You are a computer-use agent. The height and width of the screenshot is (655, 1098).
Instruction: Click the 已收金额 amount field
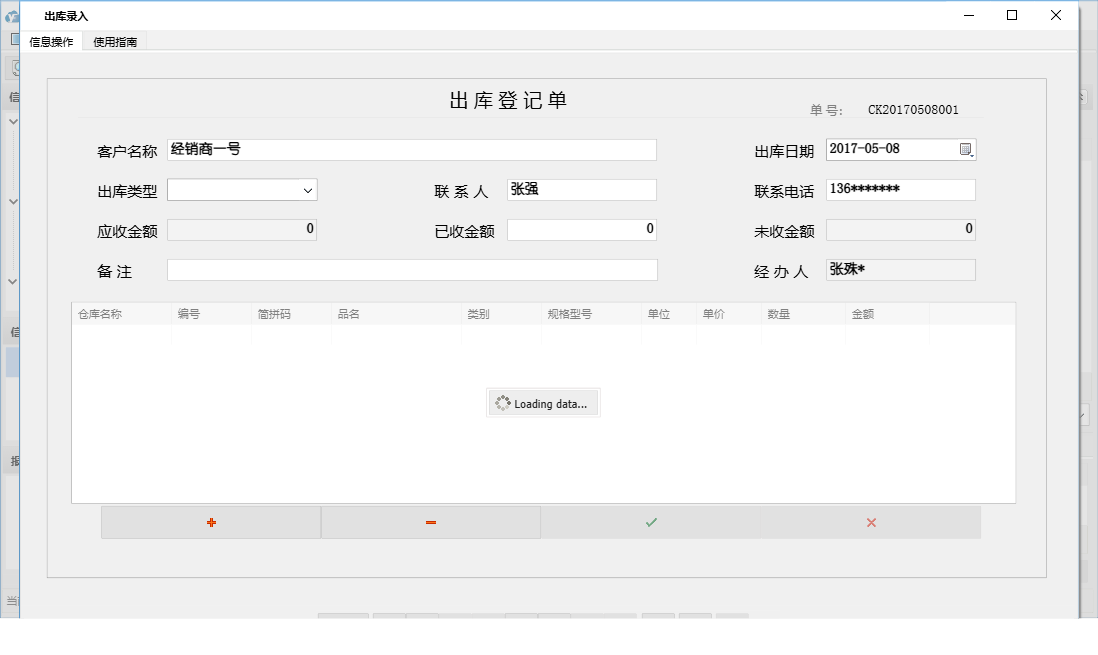click(580, 228)
